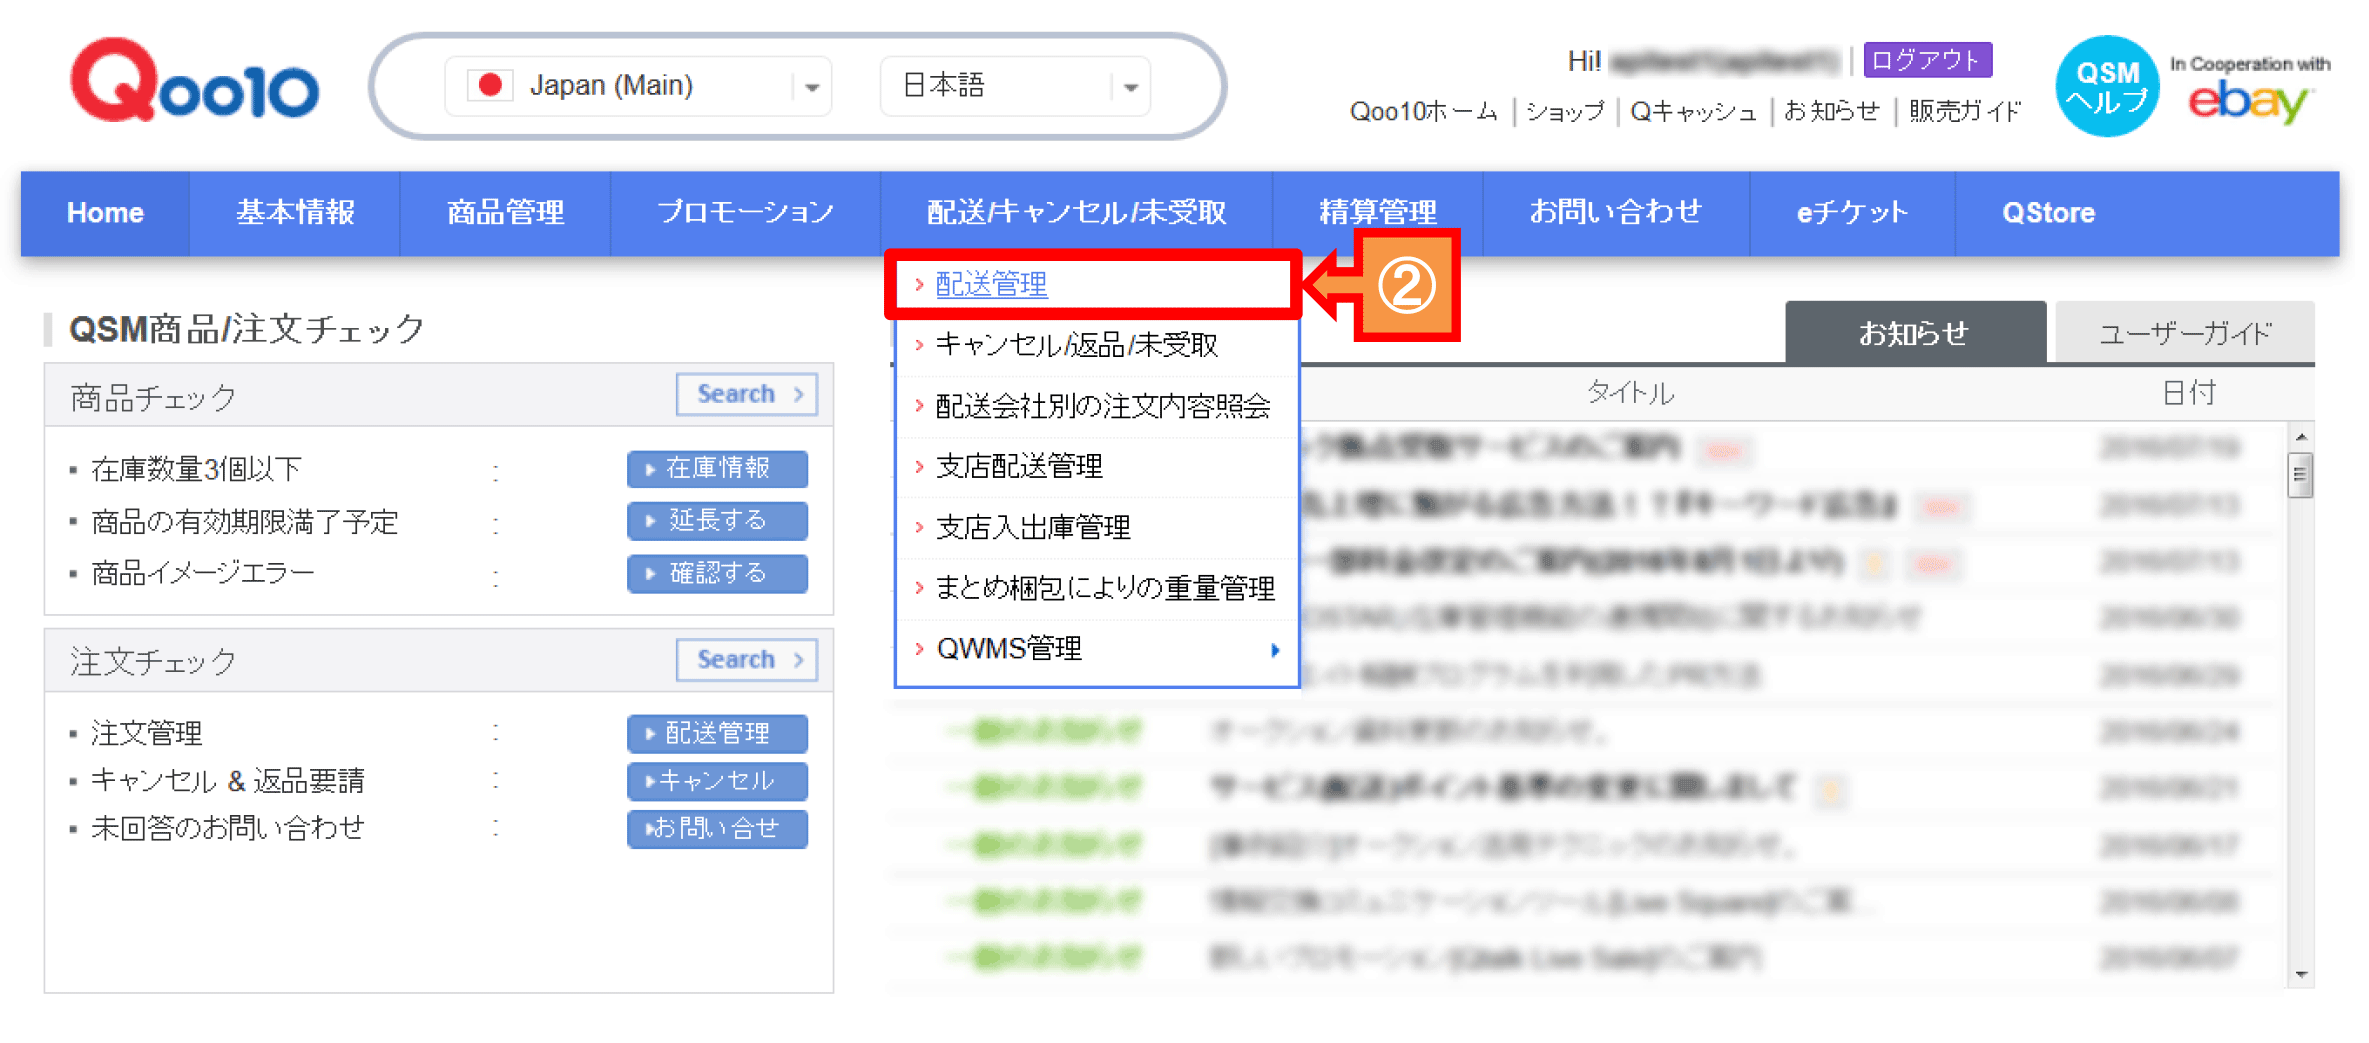This screenshot has width=2369, height=1043.
Task: Choose キャンセル/返品/未受取 menu entry
Action: click(1076, 345)
